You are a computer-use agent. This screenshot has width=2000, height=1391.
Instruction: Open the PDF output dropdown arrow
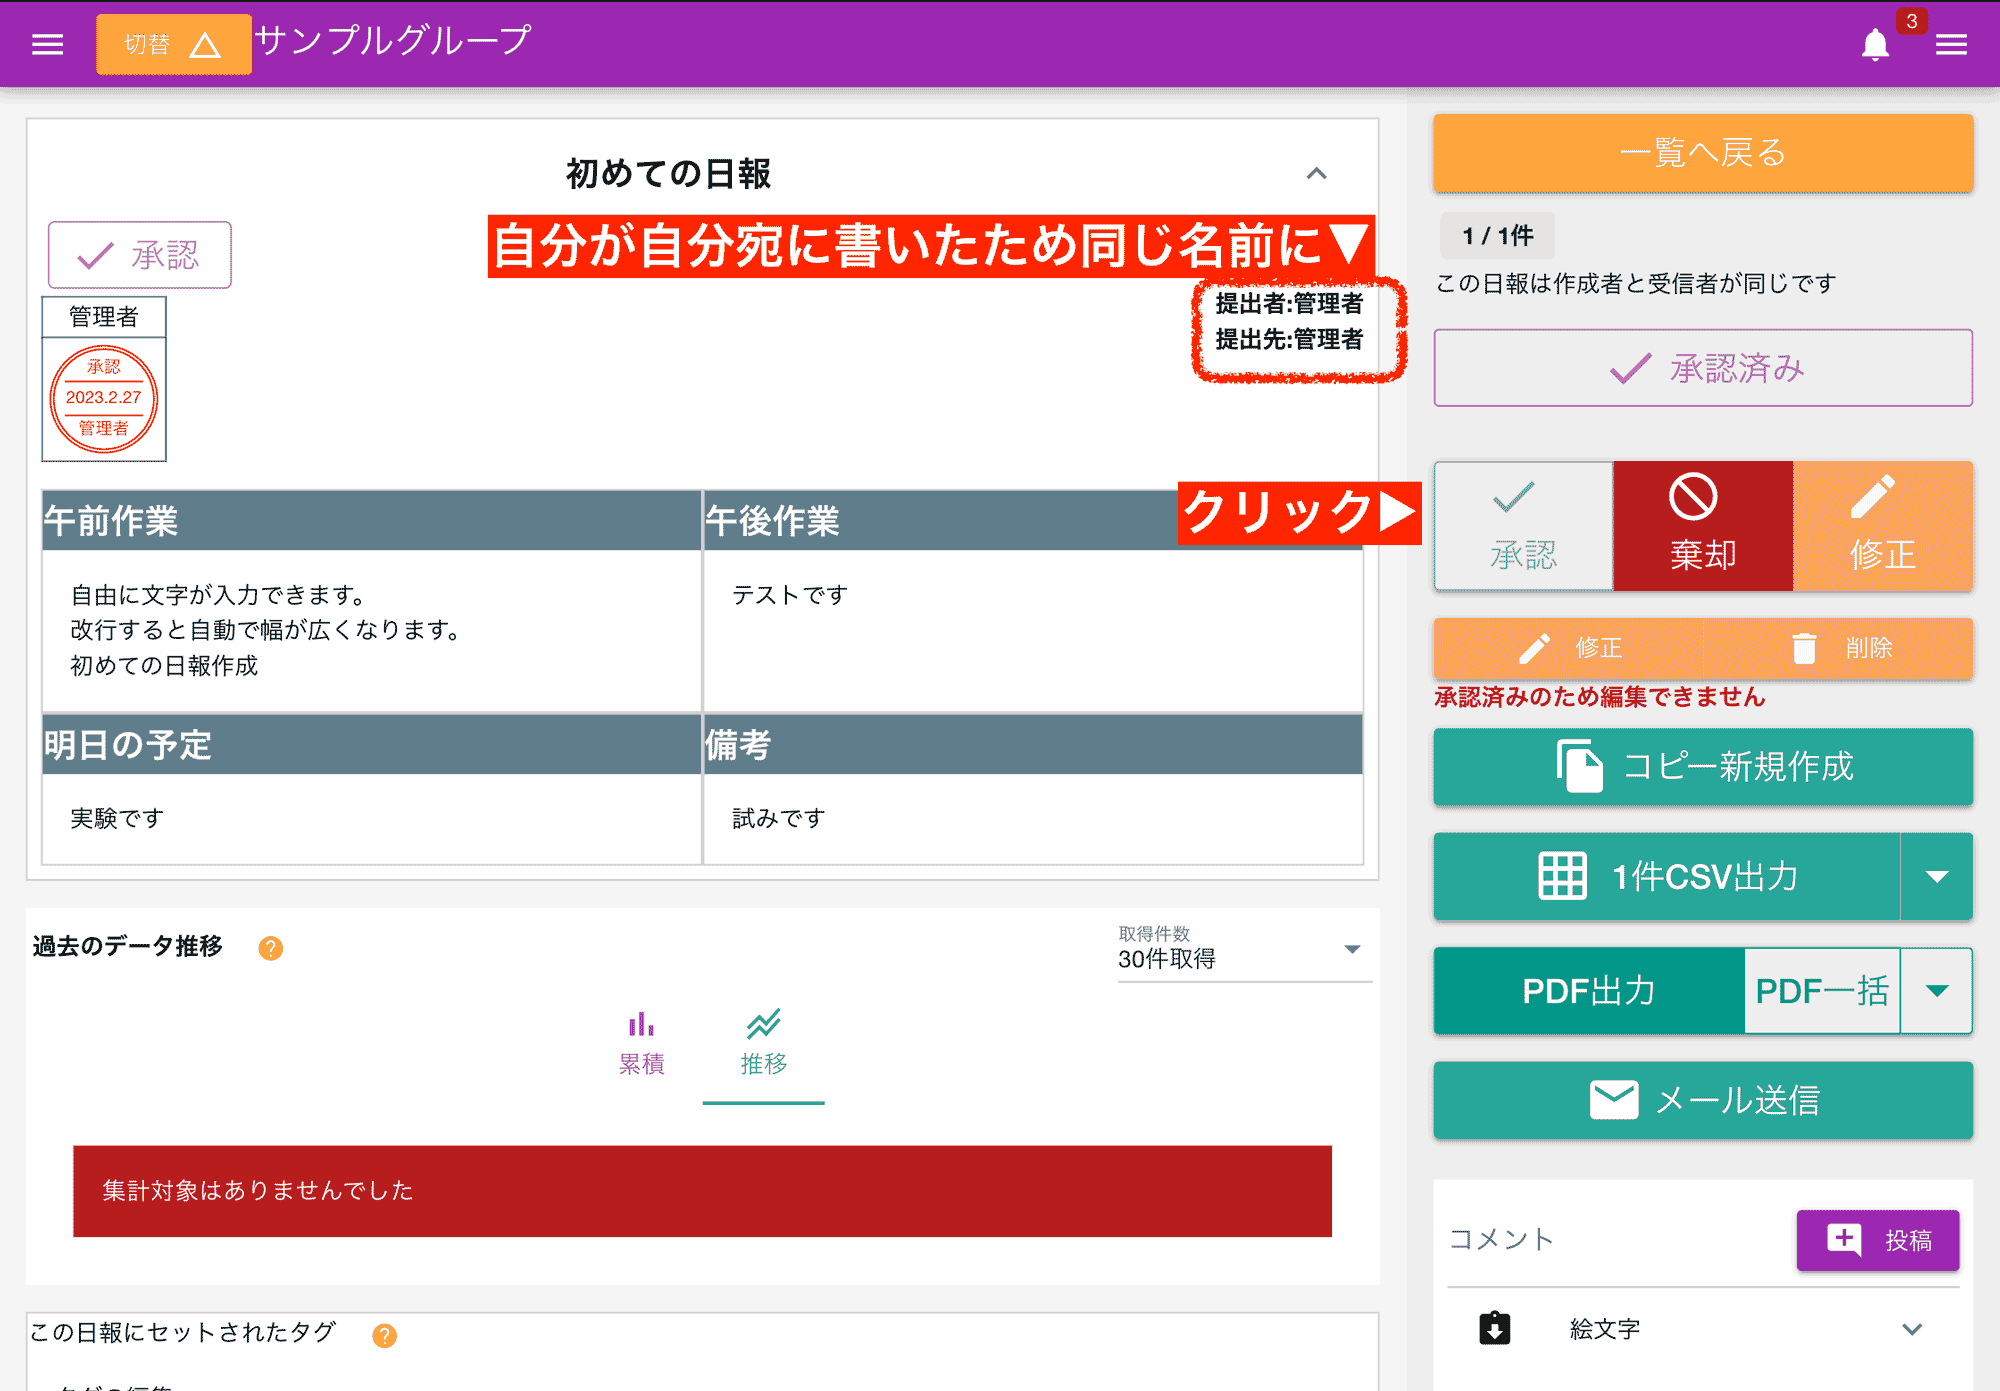pyautogui.click(x=1937, y=991)
